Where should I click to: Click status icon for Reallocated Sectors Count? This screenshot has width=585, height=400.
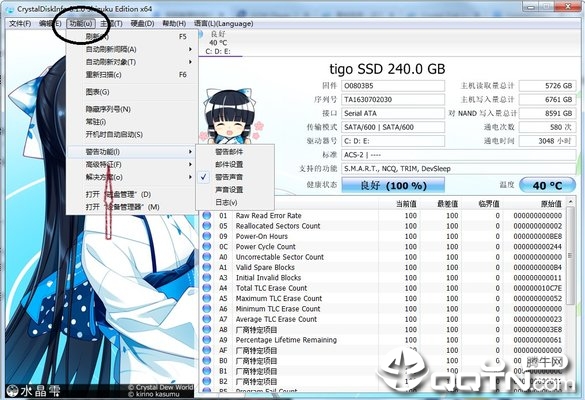pos(207,226)
